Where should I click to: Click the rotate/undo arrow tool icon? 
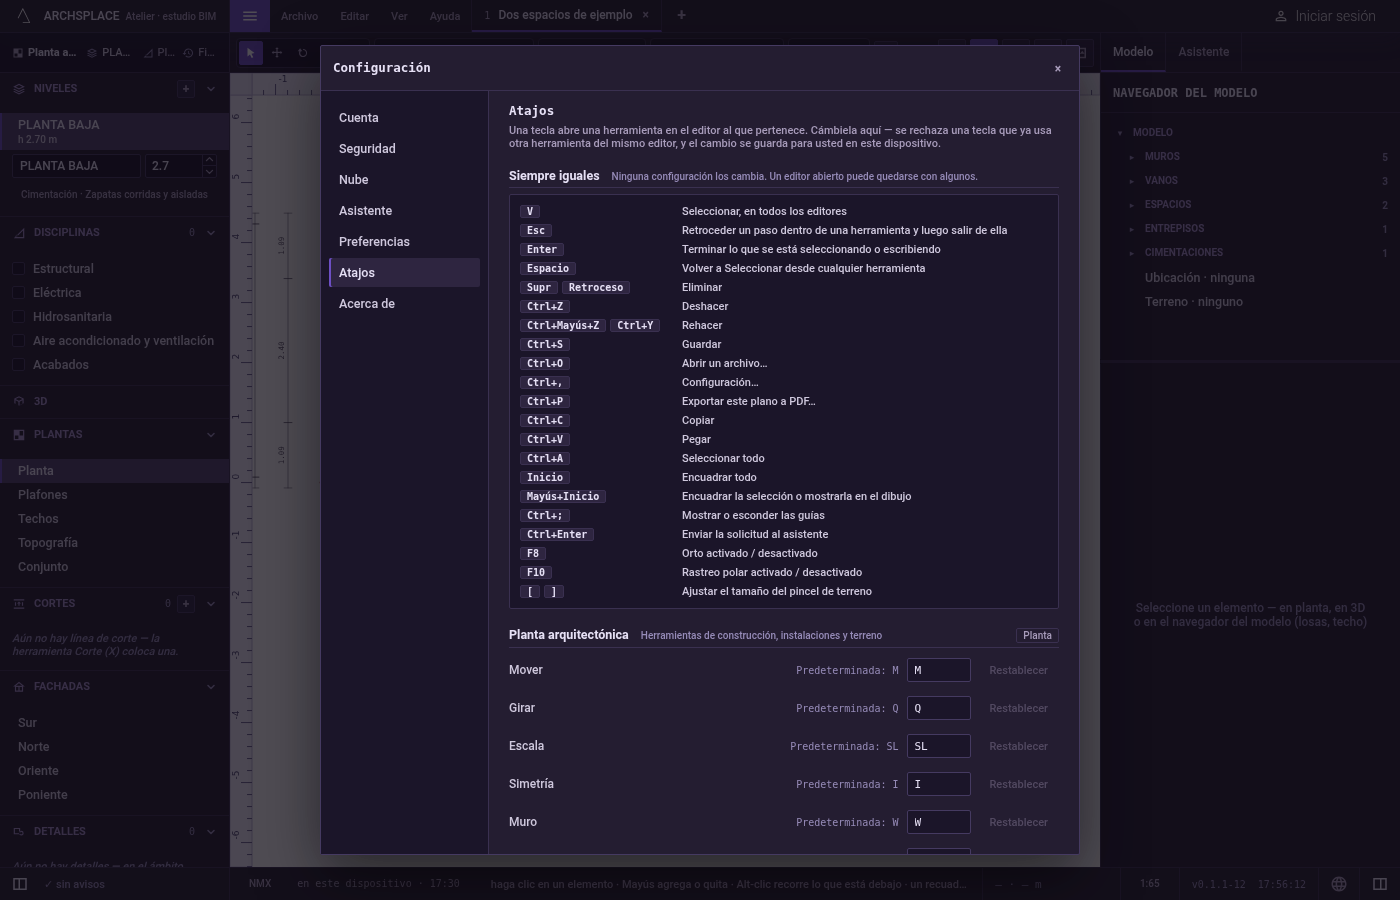(302, 53)
